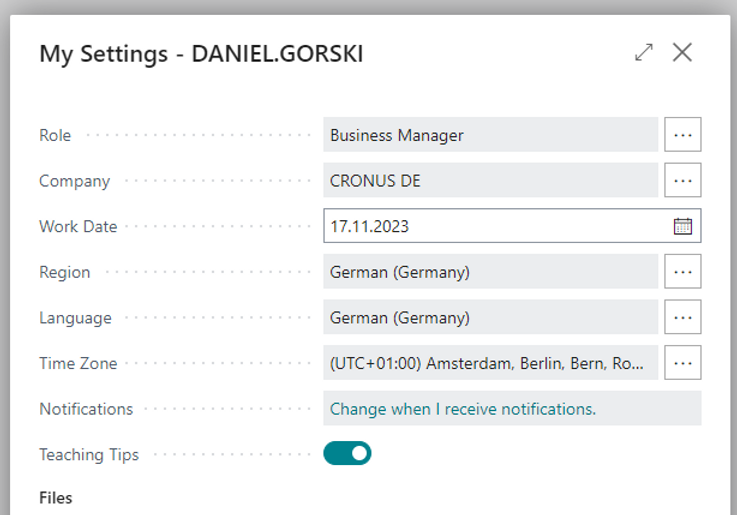
Task: Select the CRONUS DE company field
Action: click(490, 181)
